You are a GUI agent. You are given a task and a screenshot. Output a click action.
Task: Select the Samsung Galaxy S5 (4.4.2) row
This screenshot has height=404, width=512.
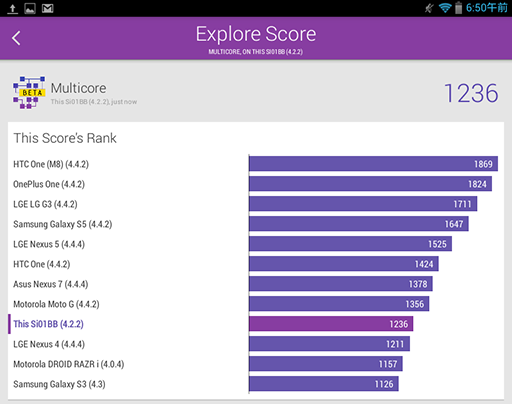(256, 224)
